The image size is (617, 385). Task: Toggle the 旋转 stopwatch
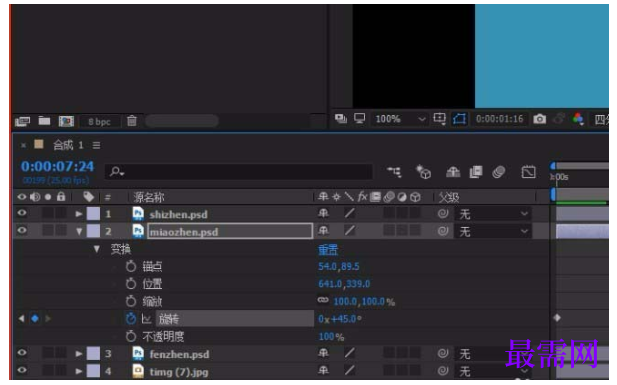pos(131,318)
